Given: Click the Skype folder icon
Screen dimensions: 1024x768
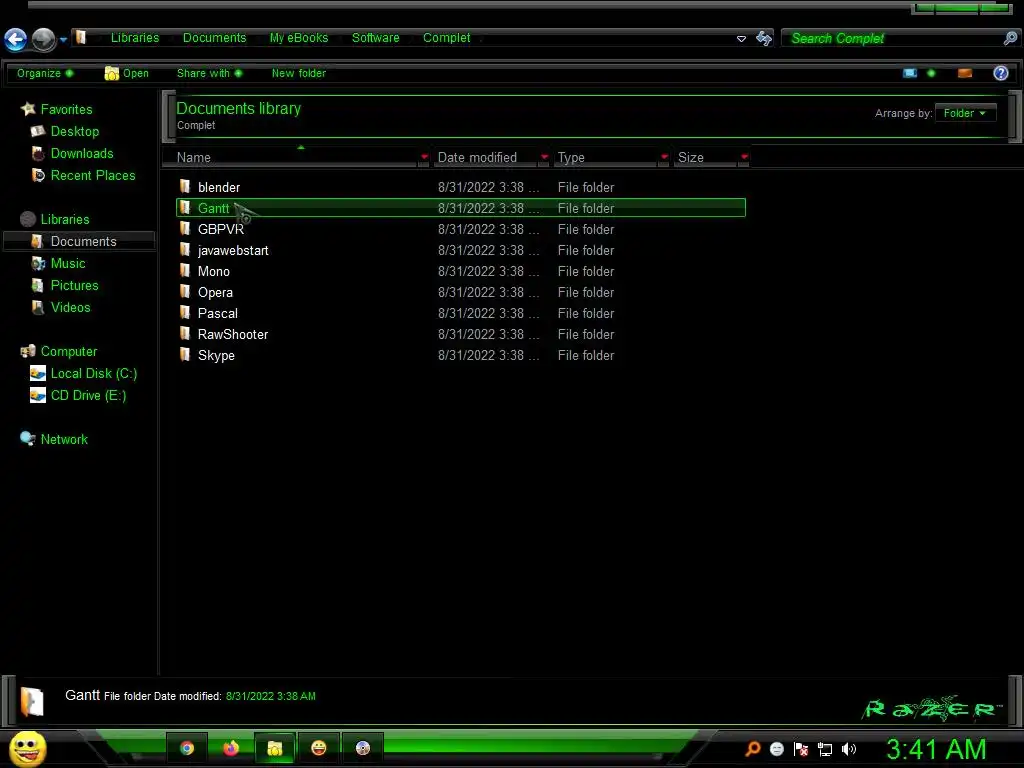Looking at the screenshot, I should tap(185, 354).
